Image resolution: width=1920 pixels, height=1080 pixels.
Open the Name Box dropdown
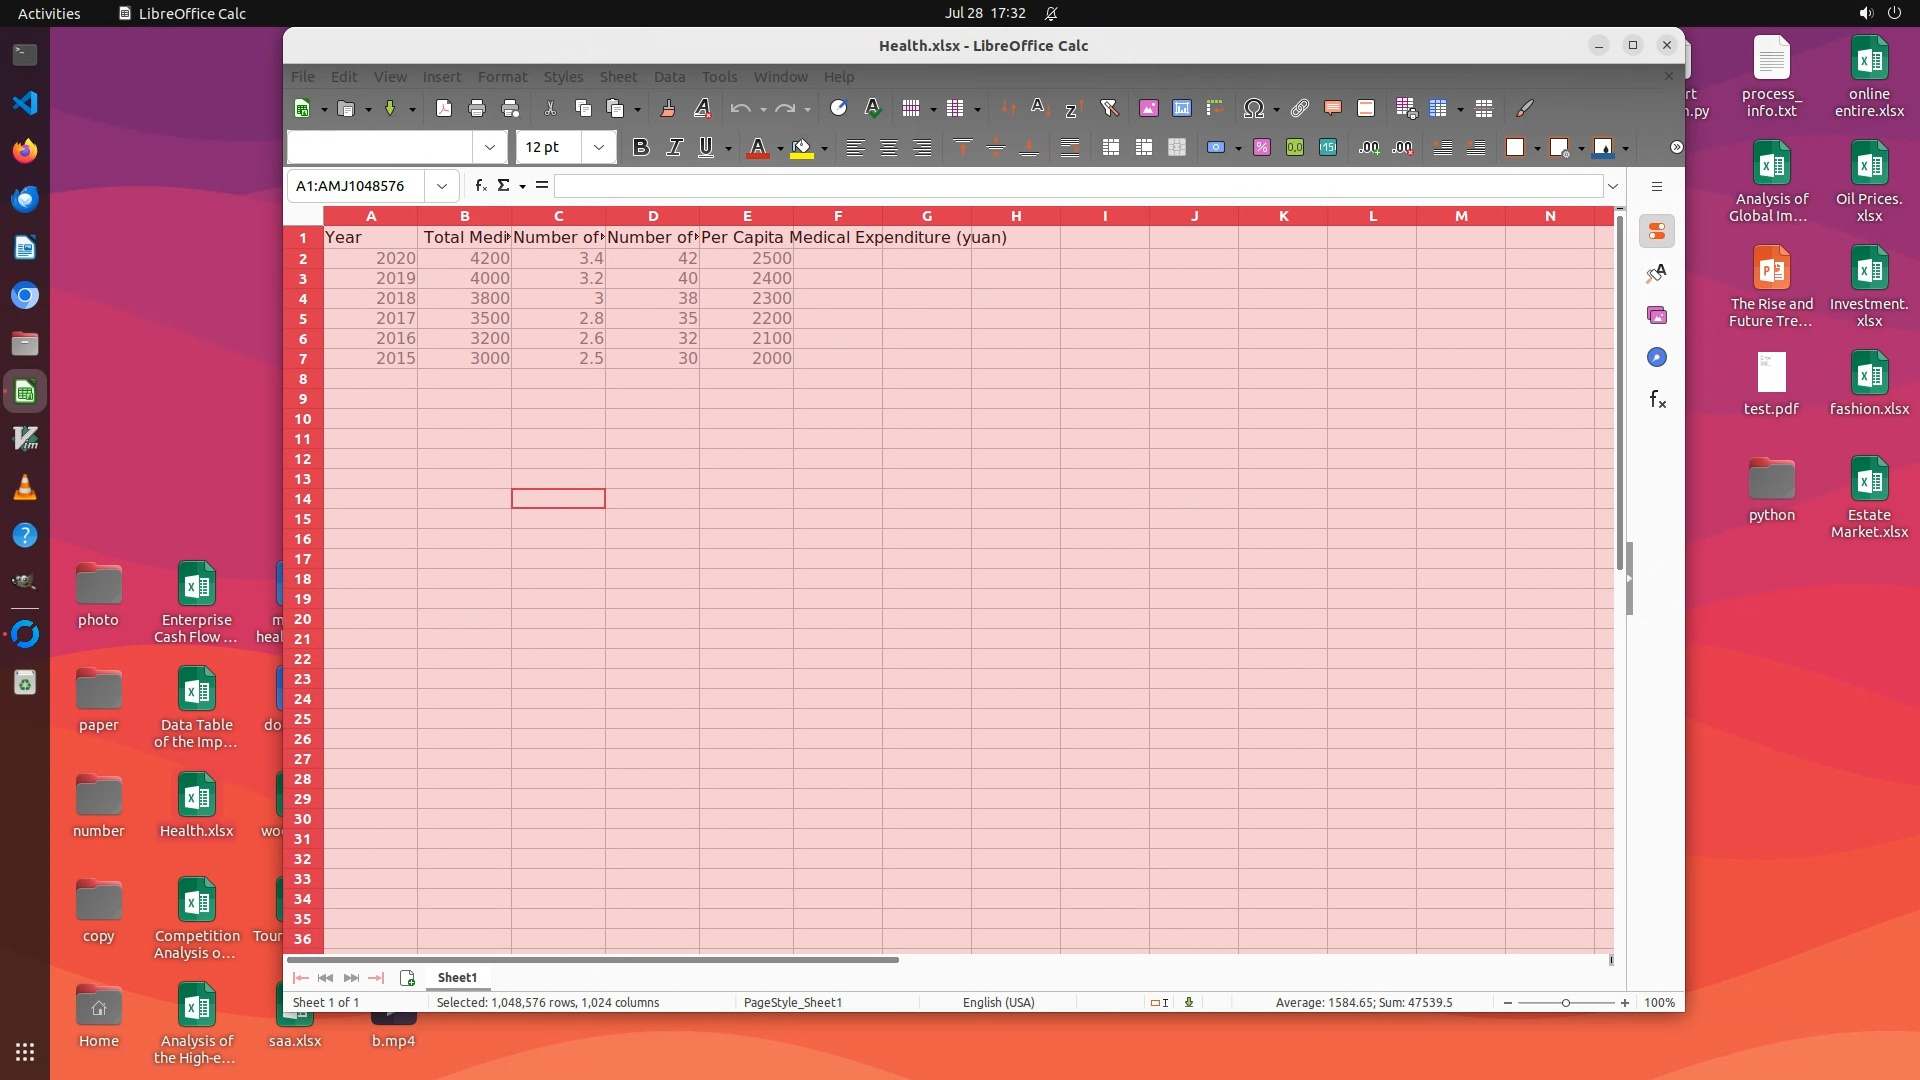point(441,186)
